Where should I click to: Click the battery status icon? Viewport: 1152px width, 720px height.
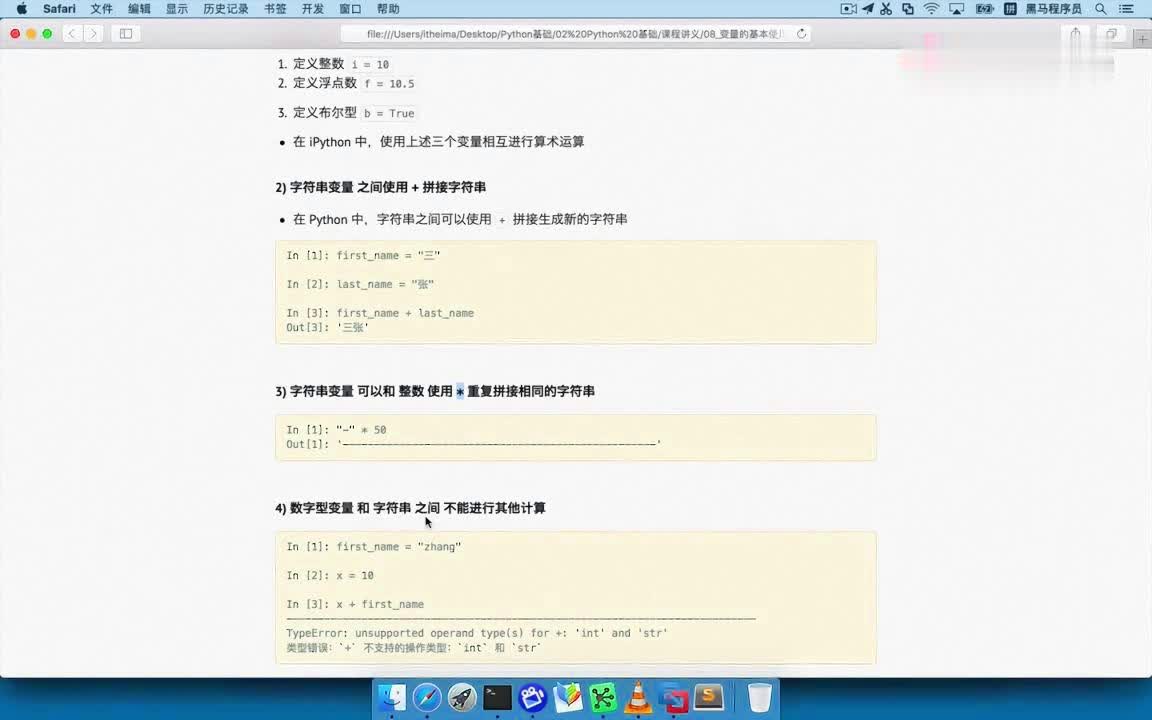click(x=984, y=9)
